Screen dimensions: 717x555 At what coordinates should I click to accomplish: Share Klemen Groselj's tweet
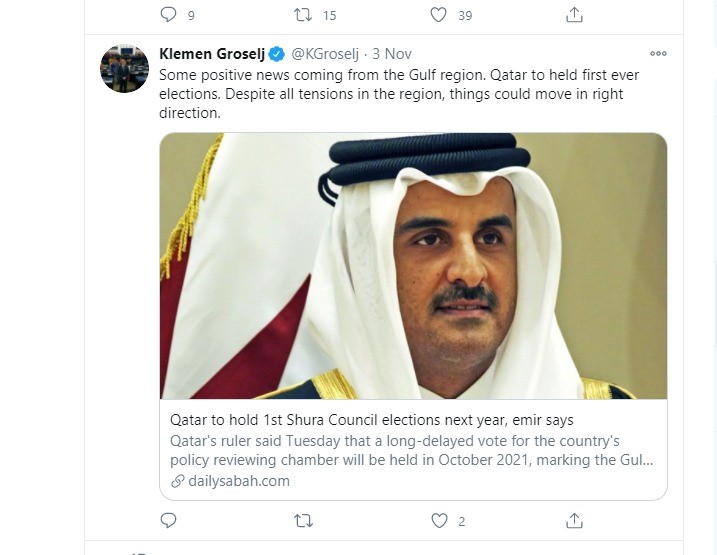click(574, 520)
